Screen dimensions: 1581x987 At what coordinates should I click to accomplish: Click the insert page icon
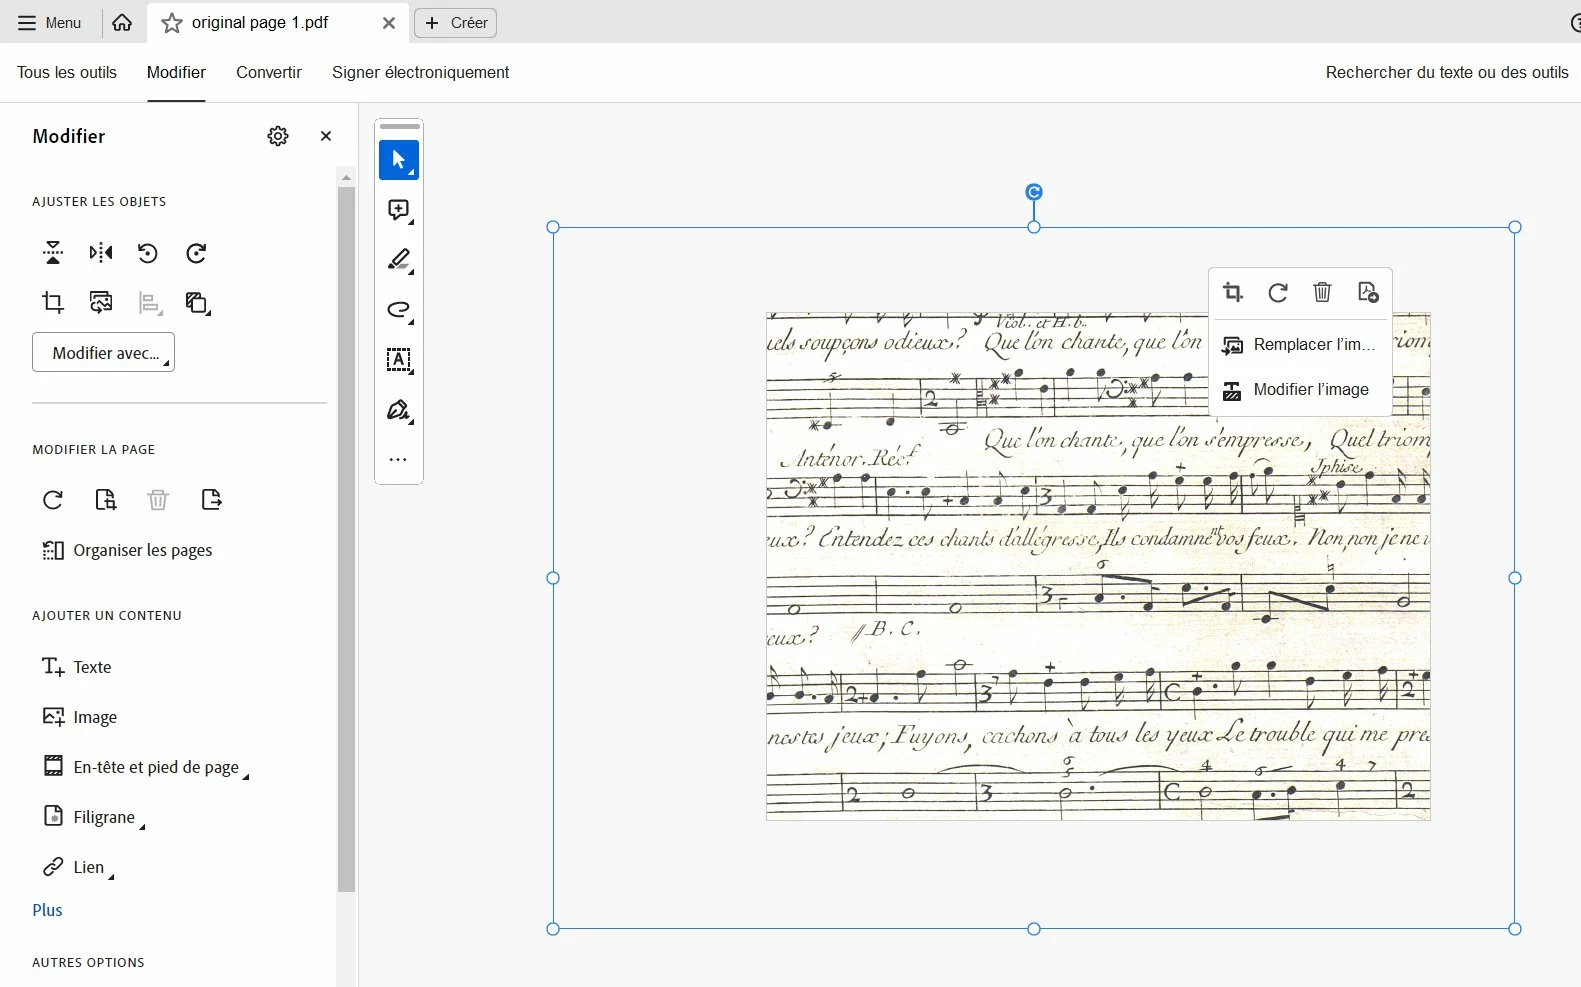tap(105, 500)
